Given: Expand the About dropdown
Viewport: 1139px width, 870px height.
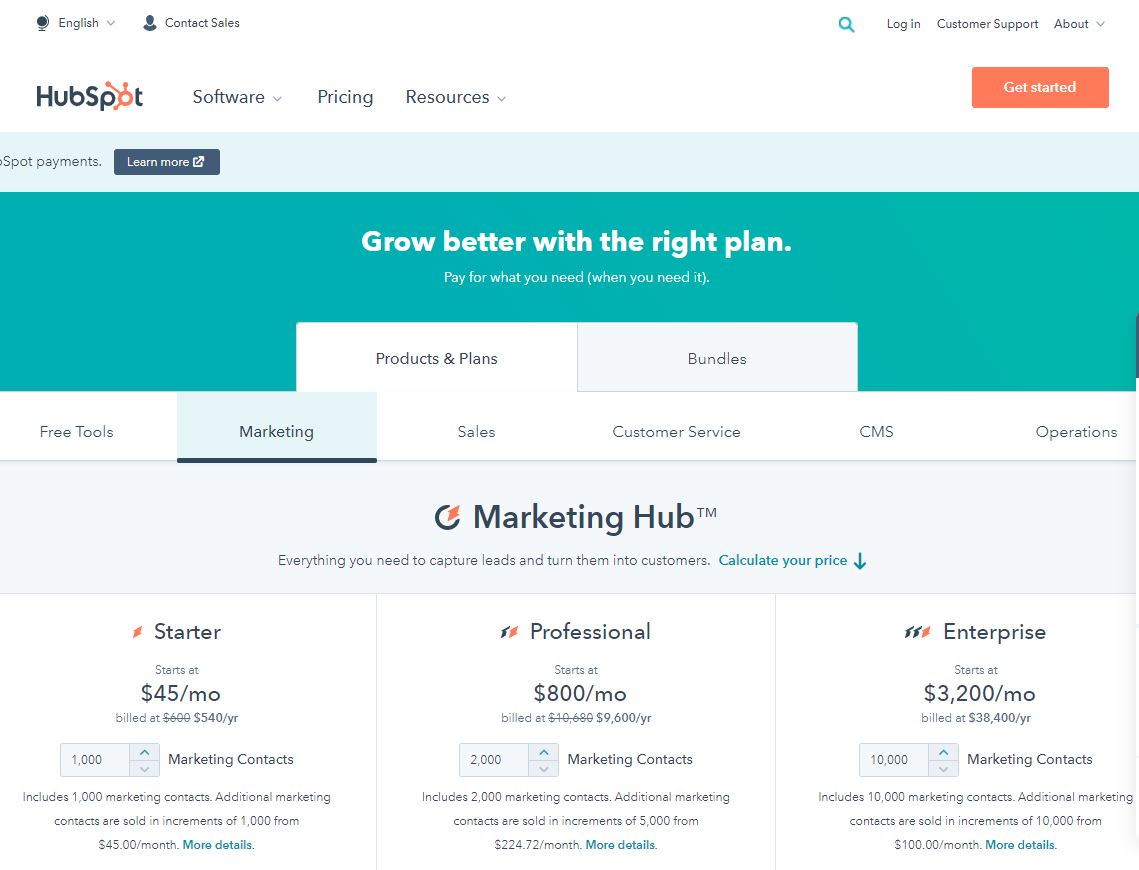Looking at the screenshot, I should click(x=1079, y=24).
